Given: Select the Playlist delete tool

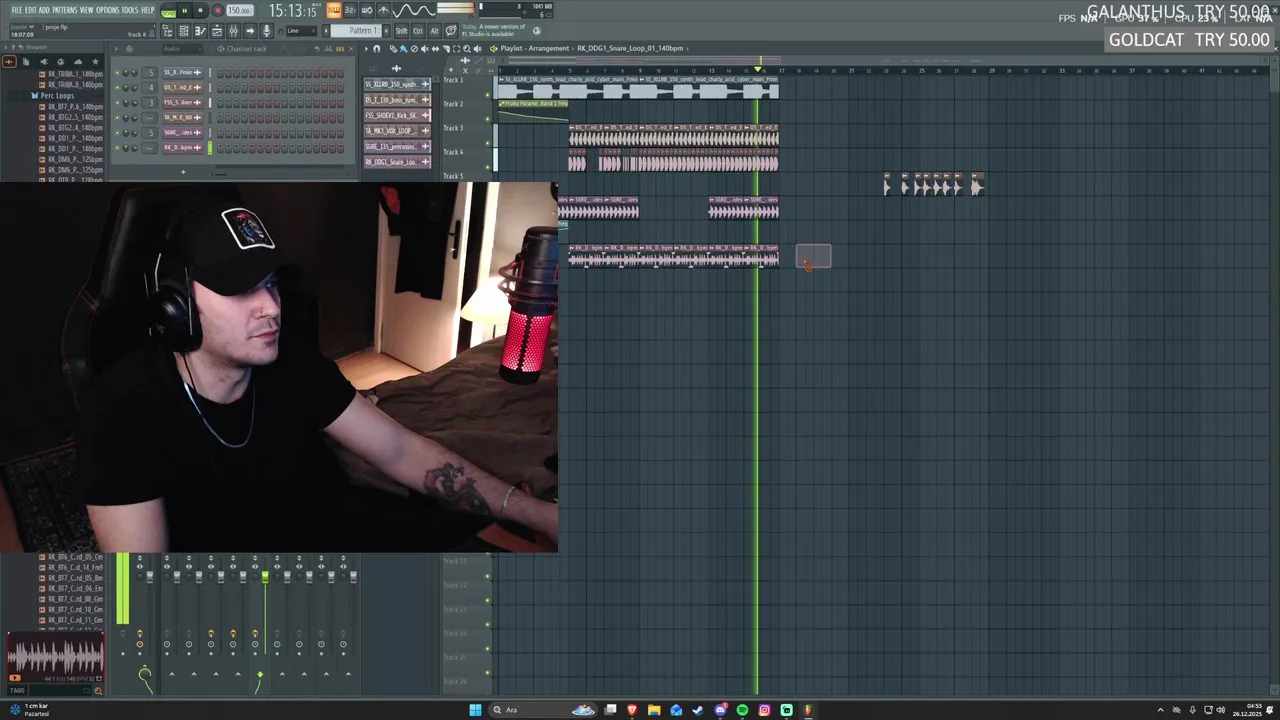Looking at the screenshot, I should pos(414,49).
